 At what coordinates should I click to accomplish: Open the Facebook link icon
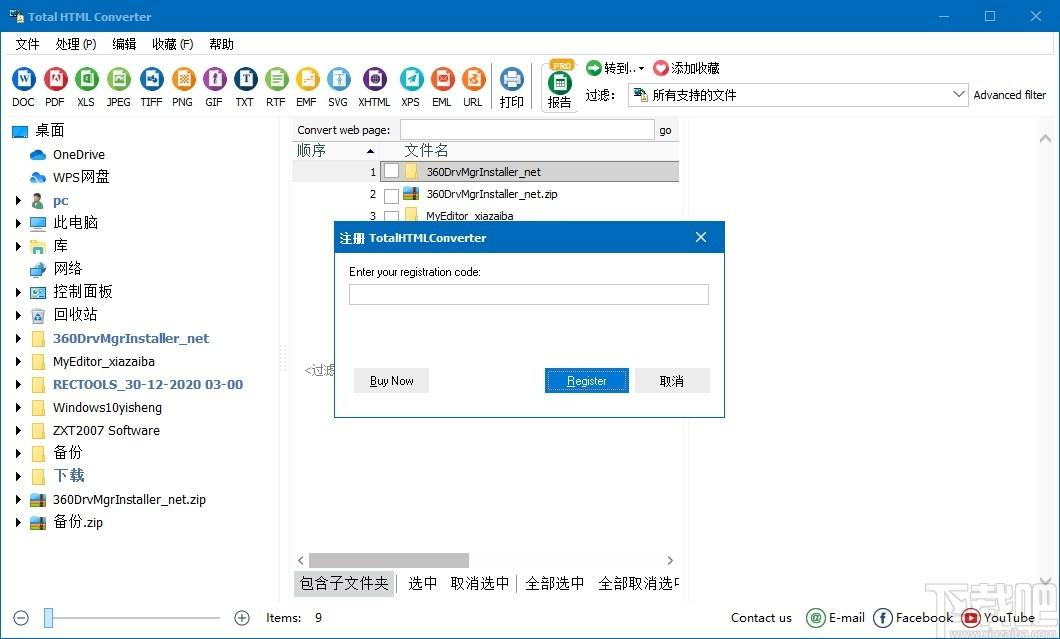882,617
